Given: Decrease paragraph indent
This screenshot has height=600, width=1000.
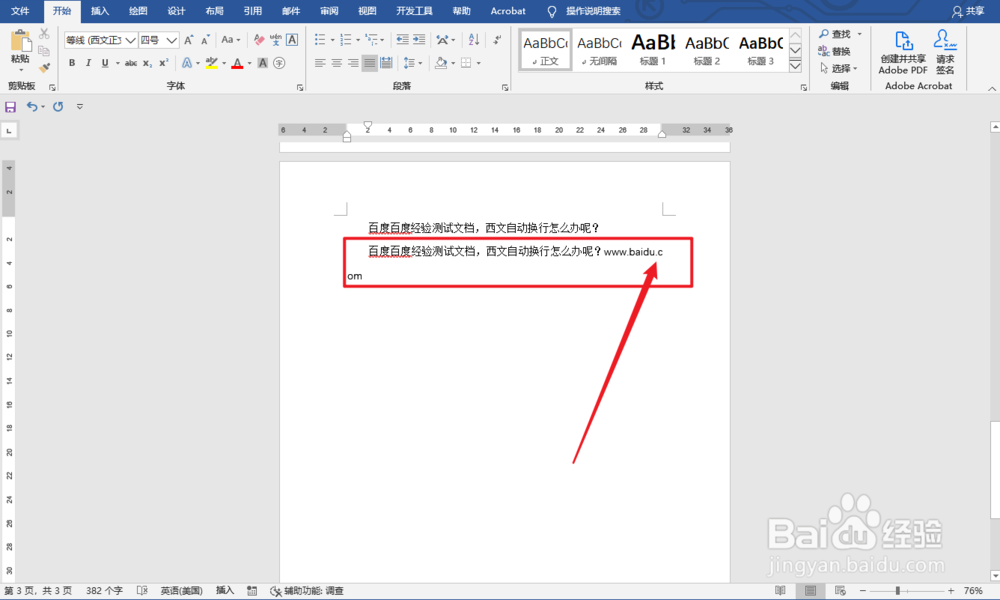Looking at the screenshot, I should tap(402, 40).
